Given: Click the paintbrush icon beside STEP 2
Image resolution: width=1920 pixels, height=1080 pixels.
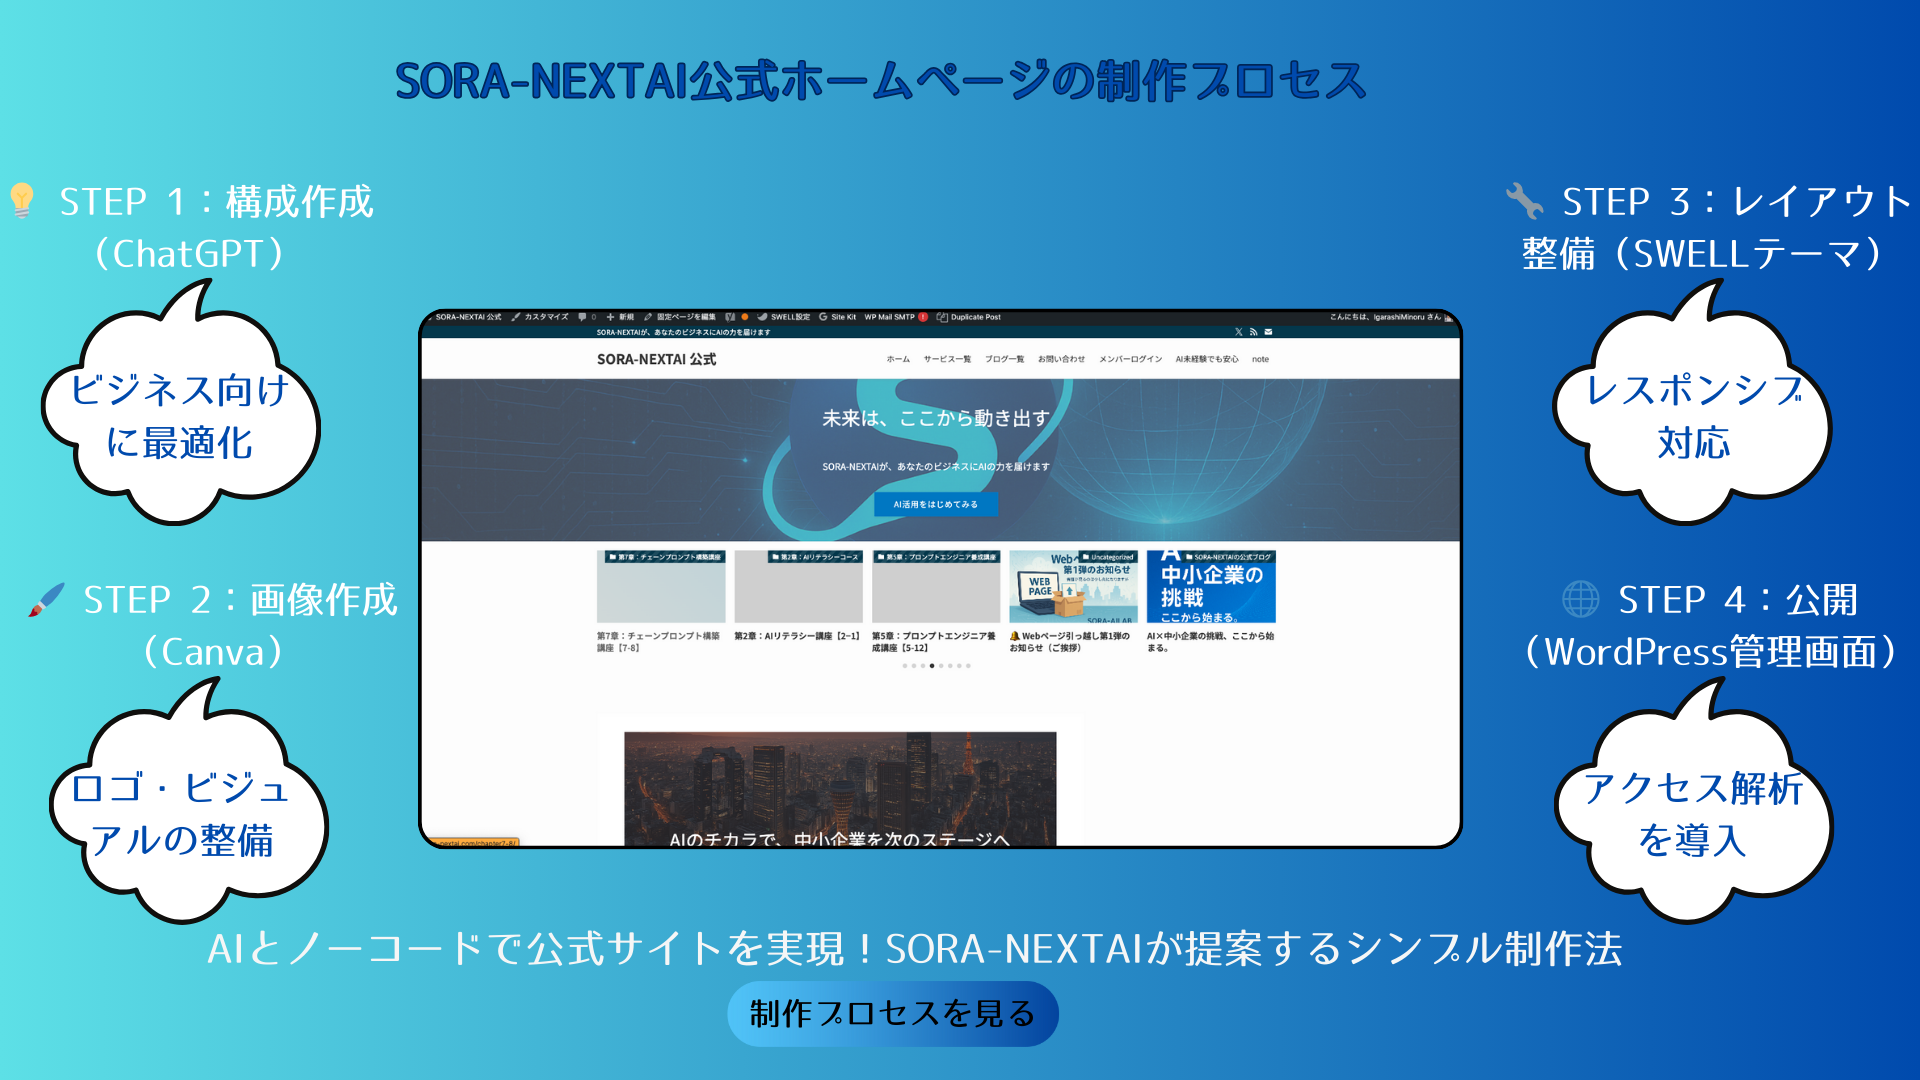Looking at the screenshot, I should coord(46,599).
